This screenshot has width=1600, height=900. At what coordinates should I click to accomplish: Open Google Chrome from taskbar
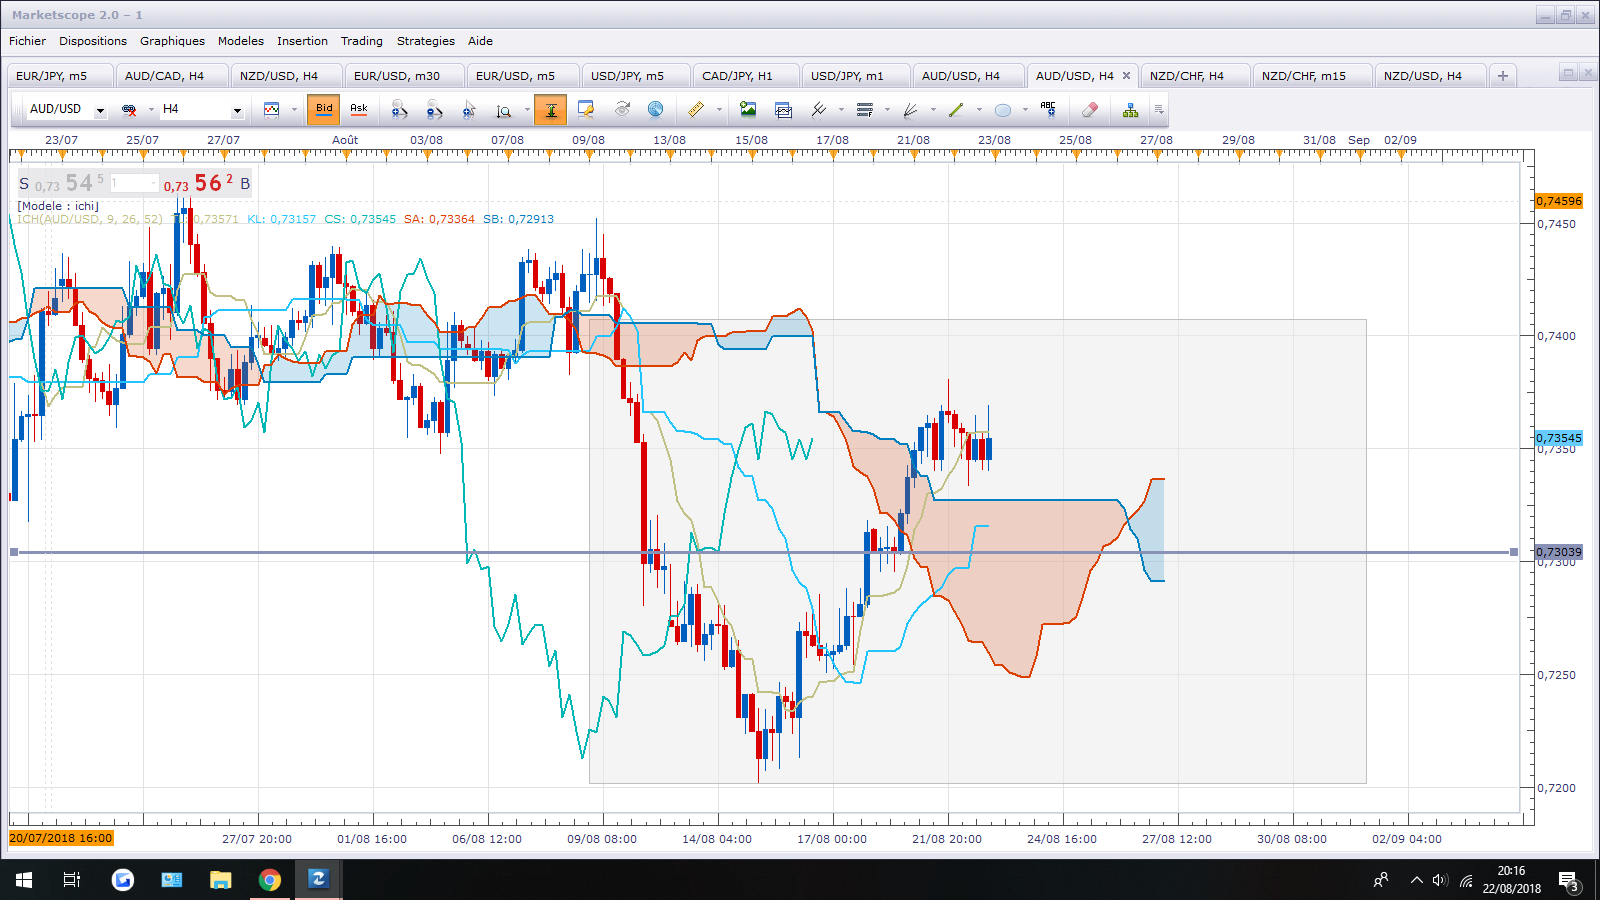(x=269, y=880)
